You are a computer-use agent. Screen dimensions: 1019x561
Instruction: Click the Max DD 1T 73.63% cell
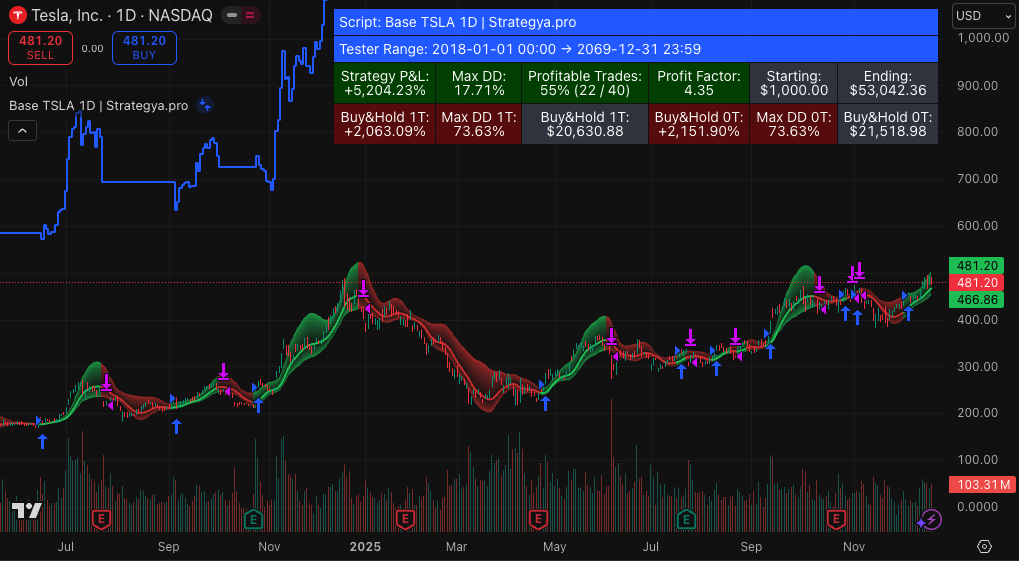(x=478, y=124)
